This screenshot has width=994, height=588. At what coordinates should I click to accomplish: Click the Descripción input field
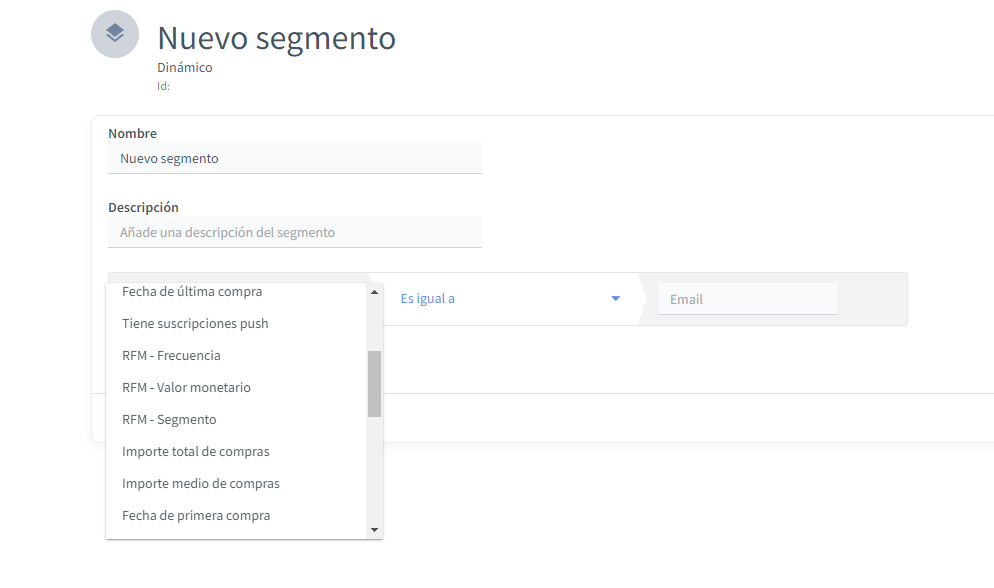click(294, 232)
